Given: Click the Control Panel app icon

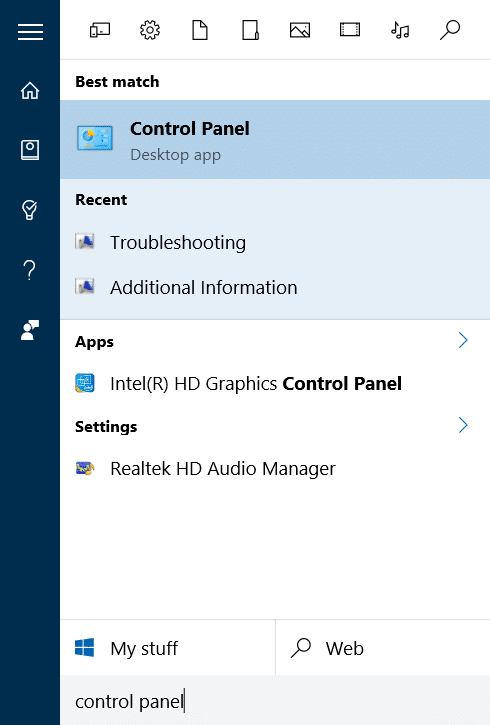Looking at the screenshot, I should point(95,138).
